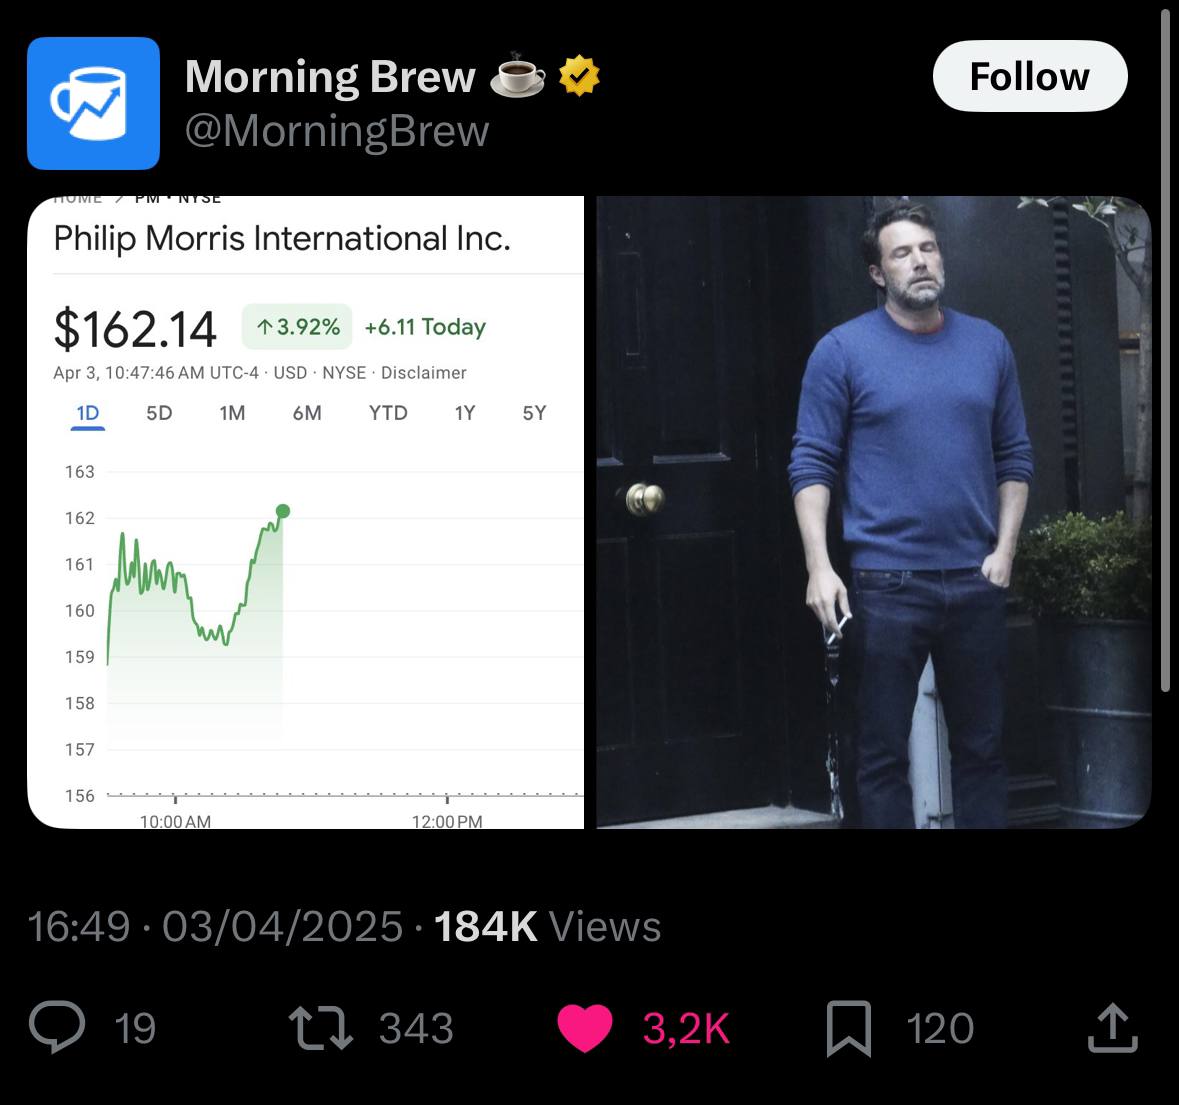The image size is (1179, 1105).
Task: Click the vertical scrollbar on the right edge
Action: click(1165, 350)
